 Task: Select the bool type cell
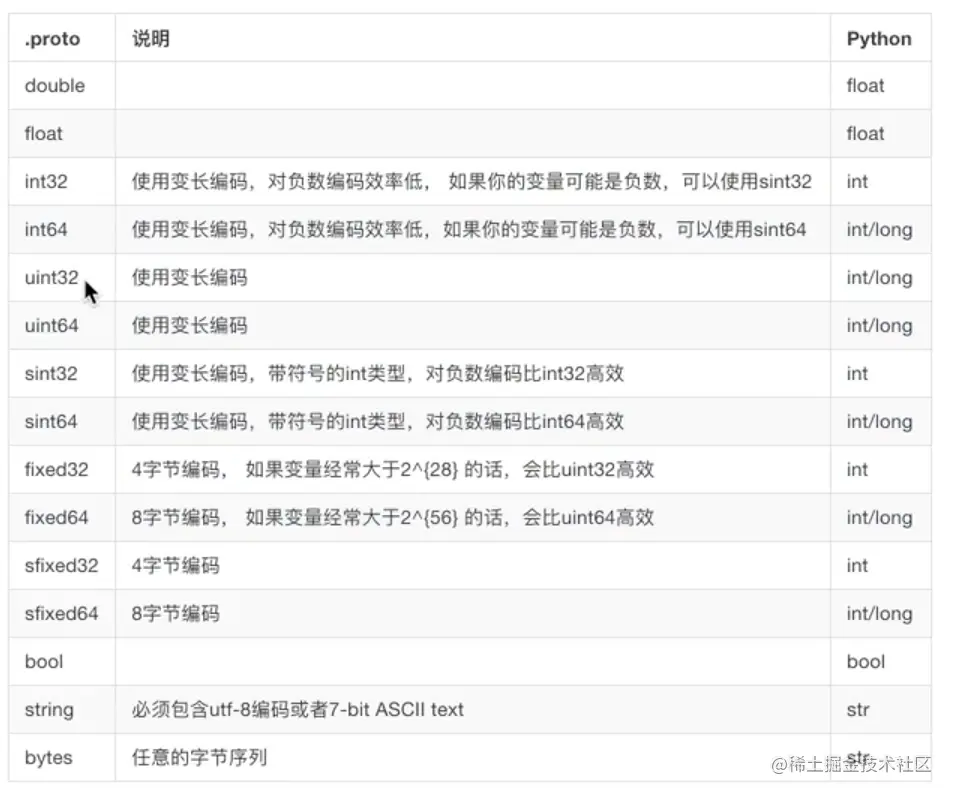click(44, 661)
